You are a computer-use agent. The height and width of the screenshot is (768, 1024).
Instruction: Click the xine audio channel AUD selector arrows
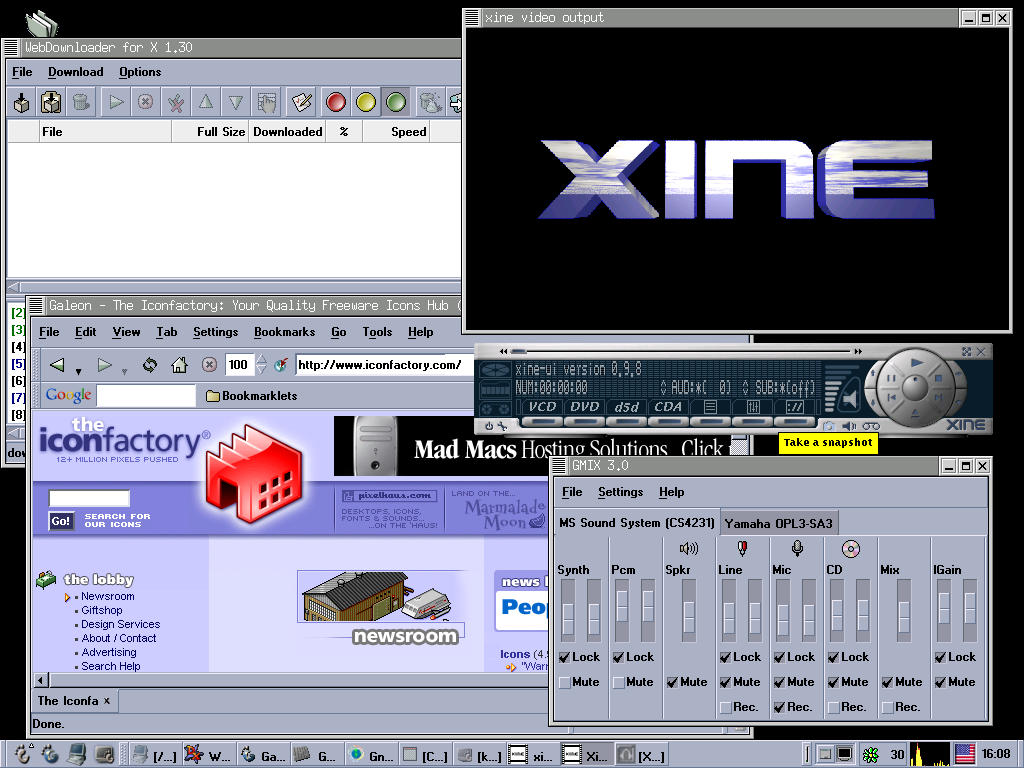tap(664, 387)
